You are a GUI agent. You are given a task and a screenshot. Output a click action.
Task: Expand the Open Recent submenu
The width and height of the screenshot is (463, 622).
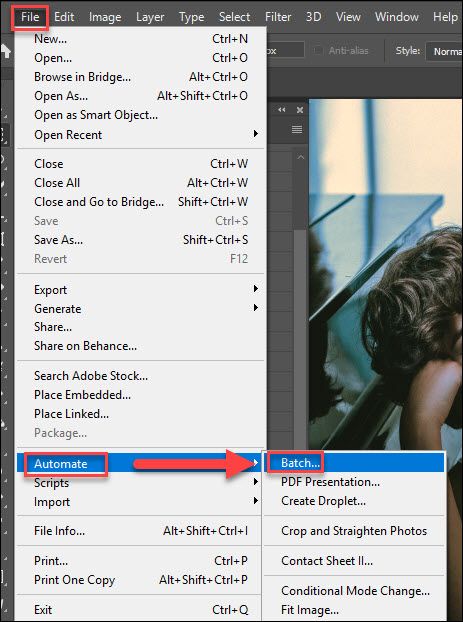point(140,135)
